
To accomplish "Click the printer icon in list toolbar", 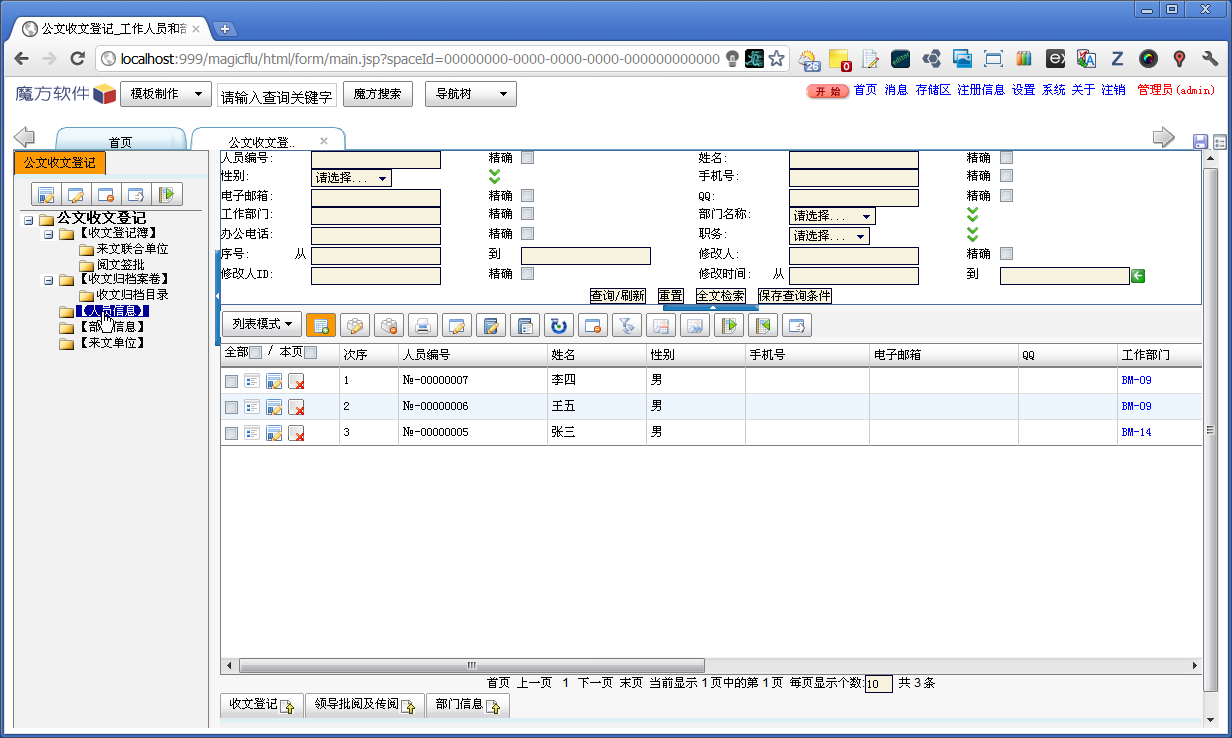I will [422, 325].
